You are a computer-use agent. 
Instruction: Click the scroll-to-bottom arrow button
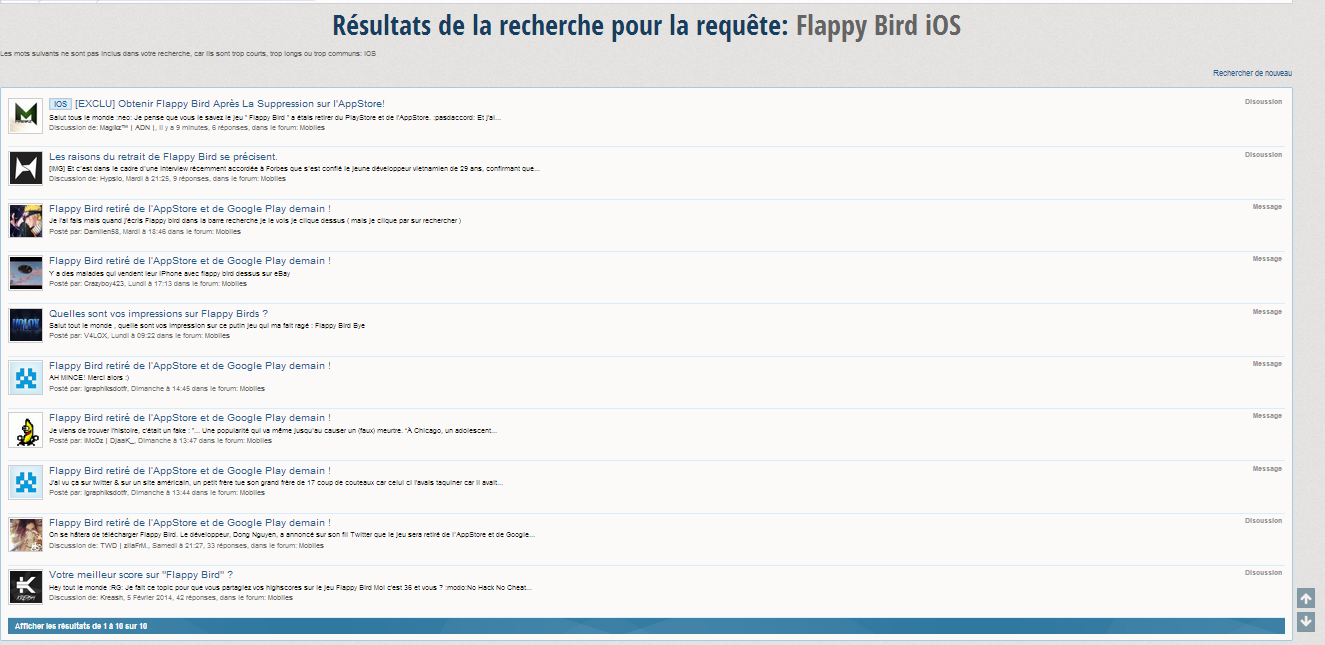pos(1305,622)
